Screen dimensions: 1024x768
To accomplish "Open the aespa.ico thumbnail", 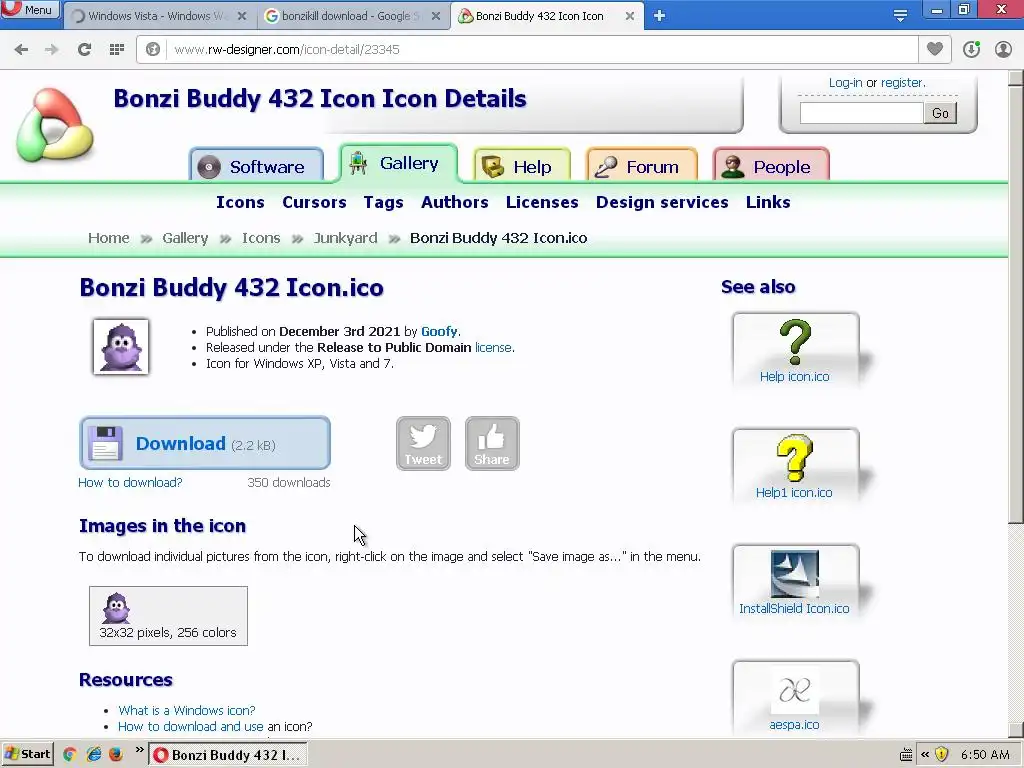I will pos(795,697).
